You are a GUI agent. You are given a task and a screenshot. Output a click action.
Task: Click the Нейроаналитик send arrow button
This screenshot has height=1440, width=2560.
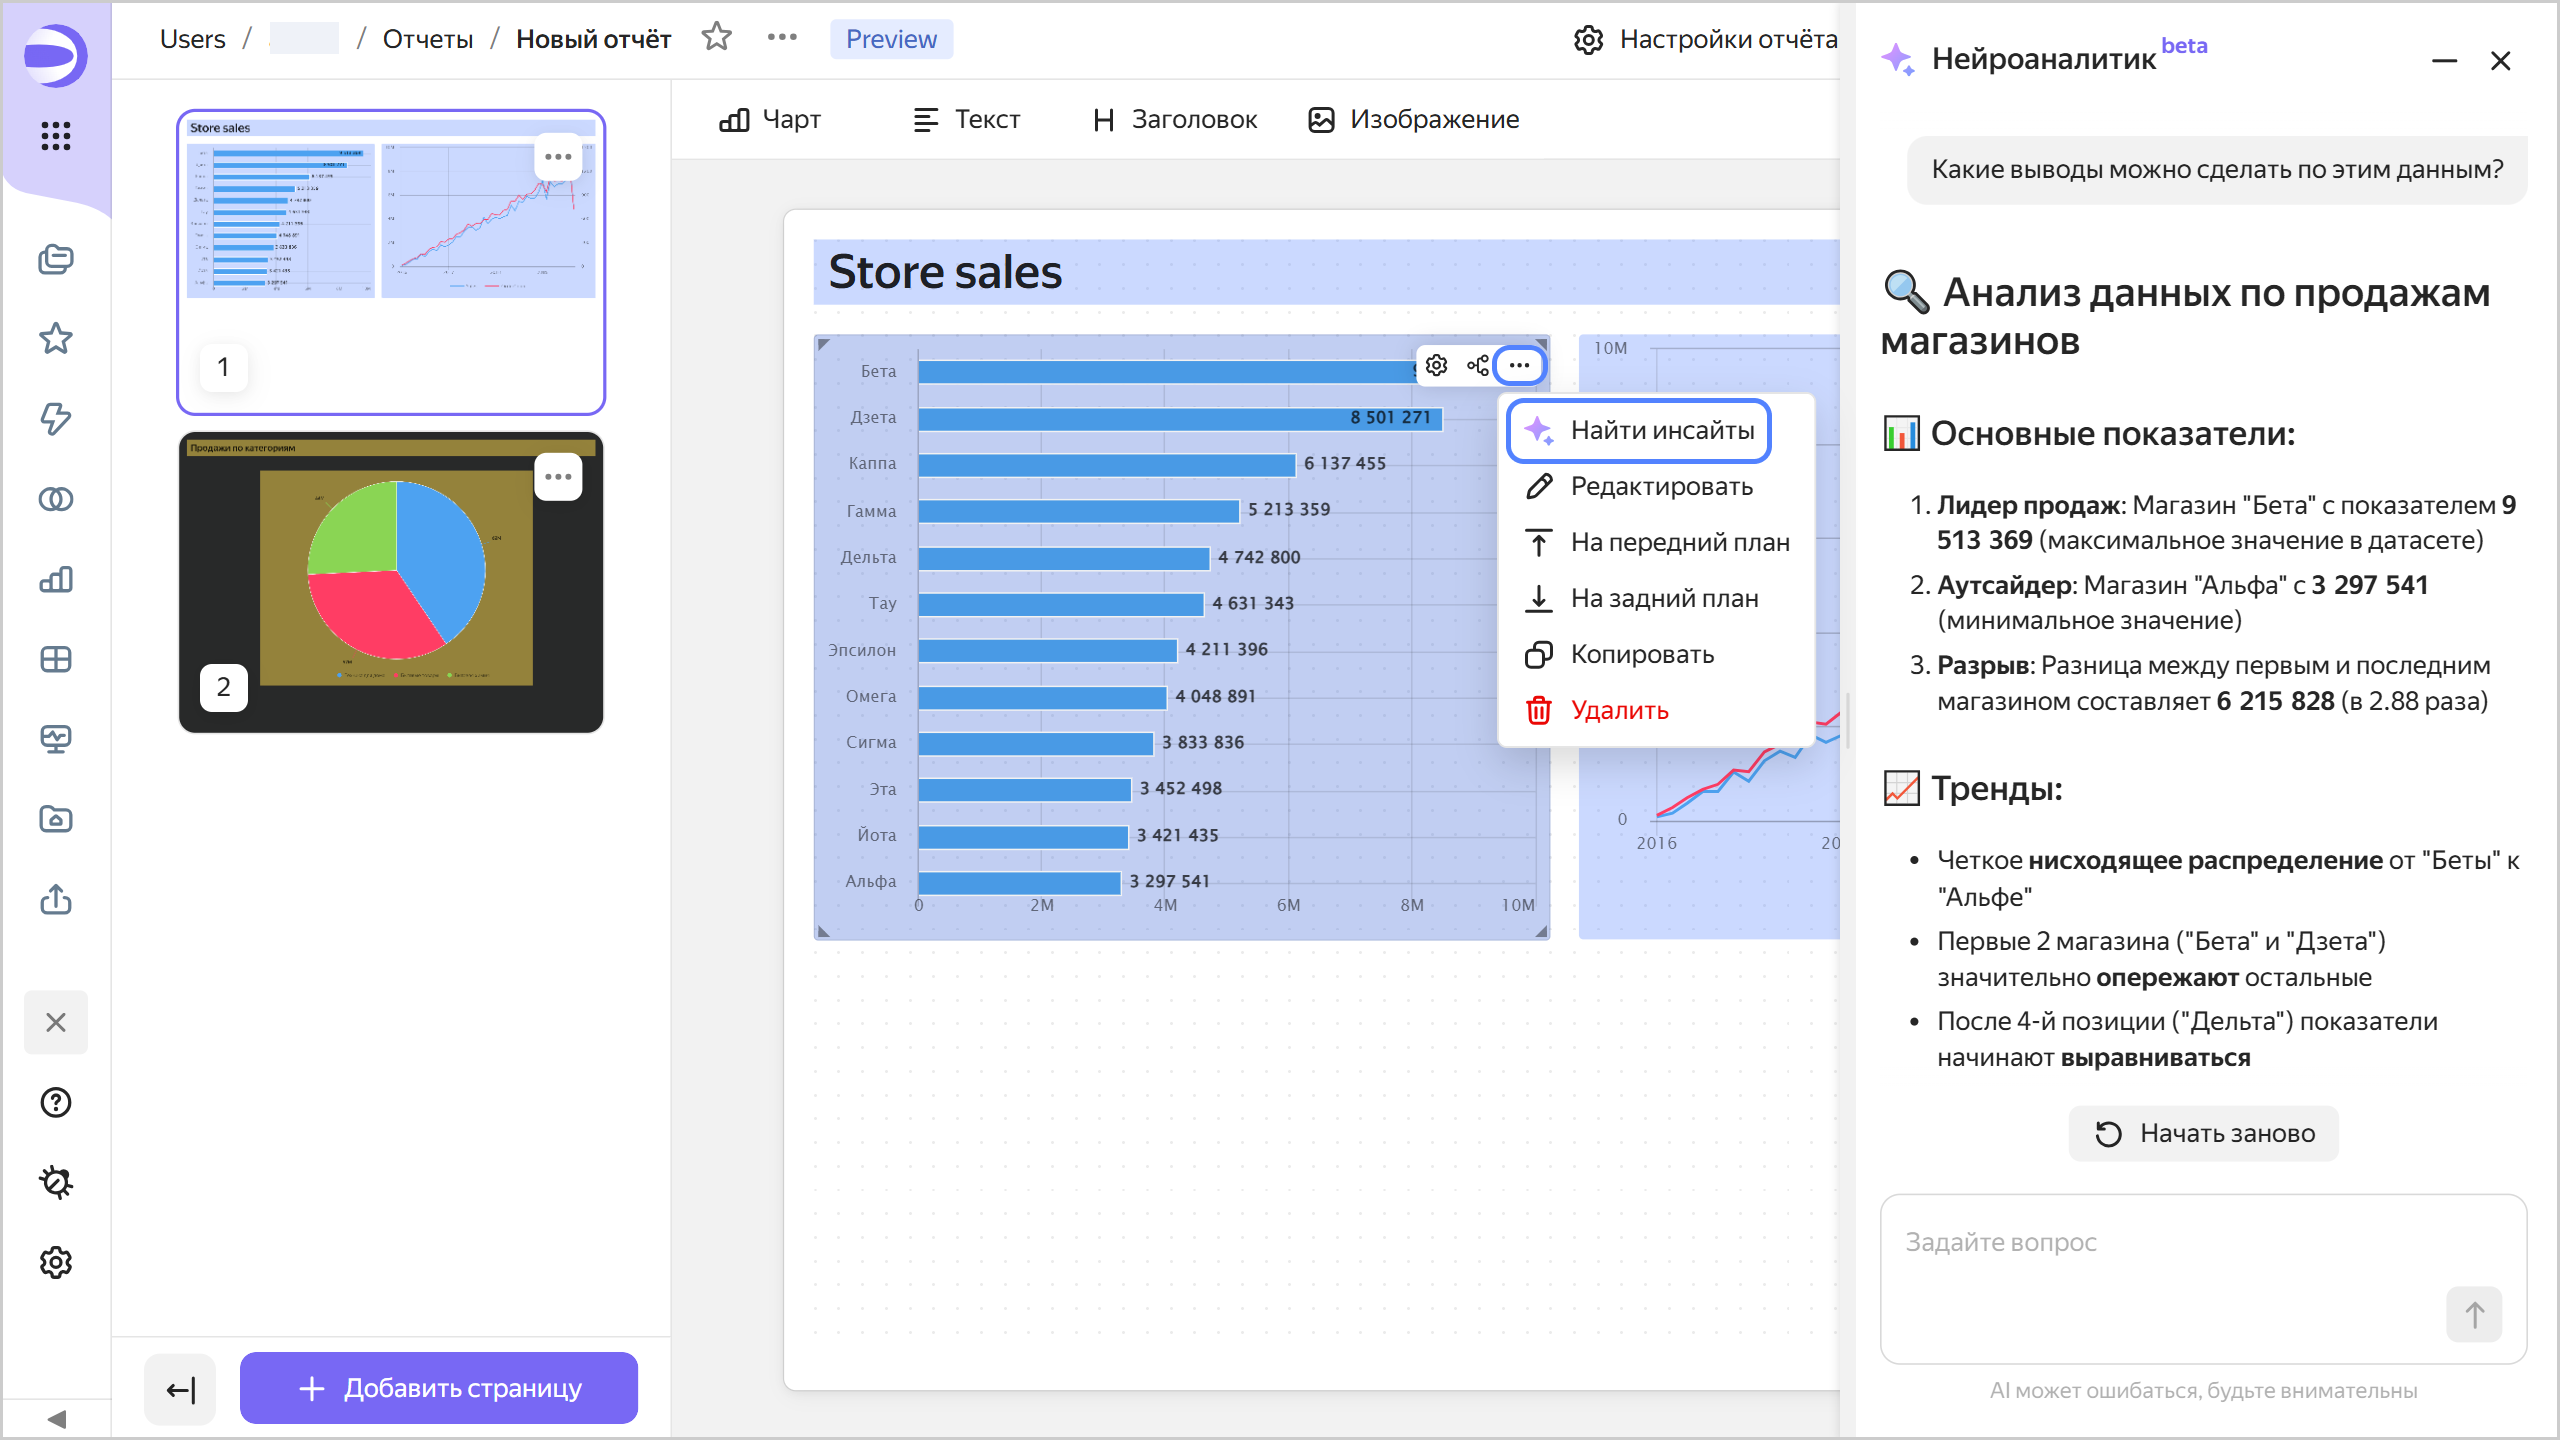[2473, 1314]
